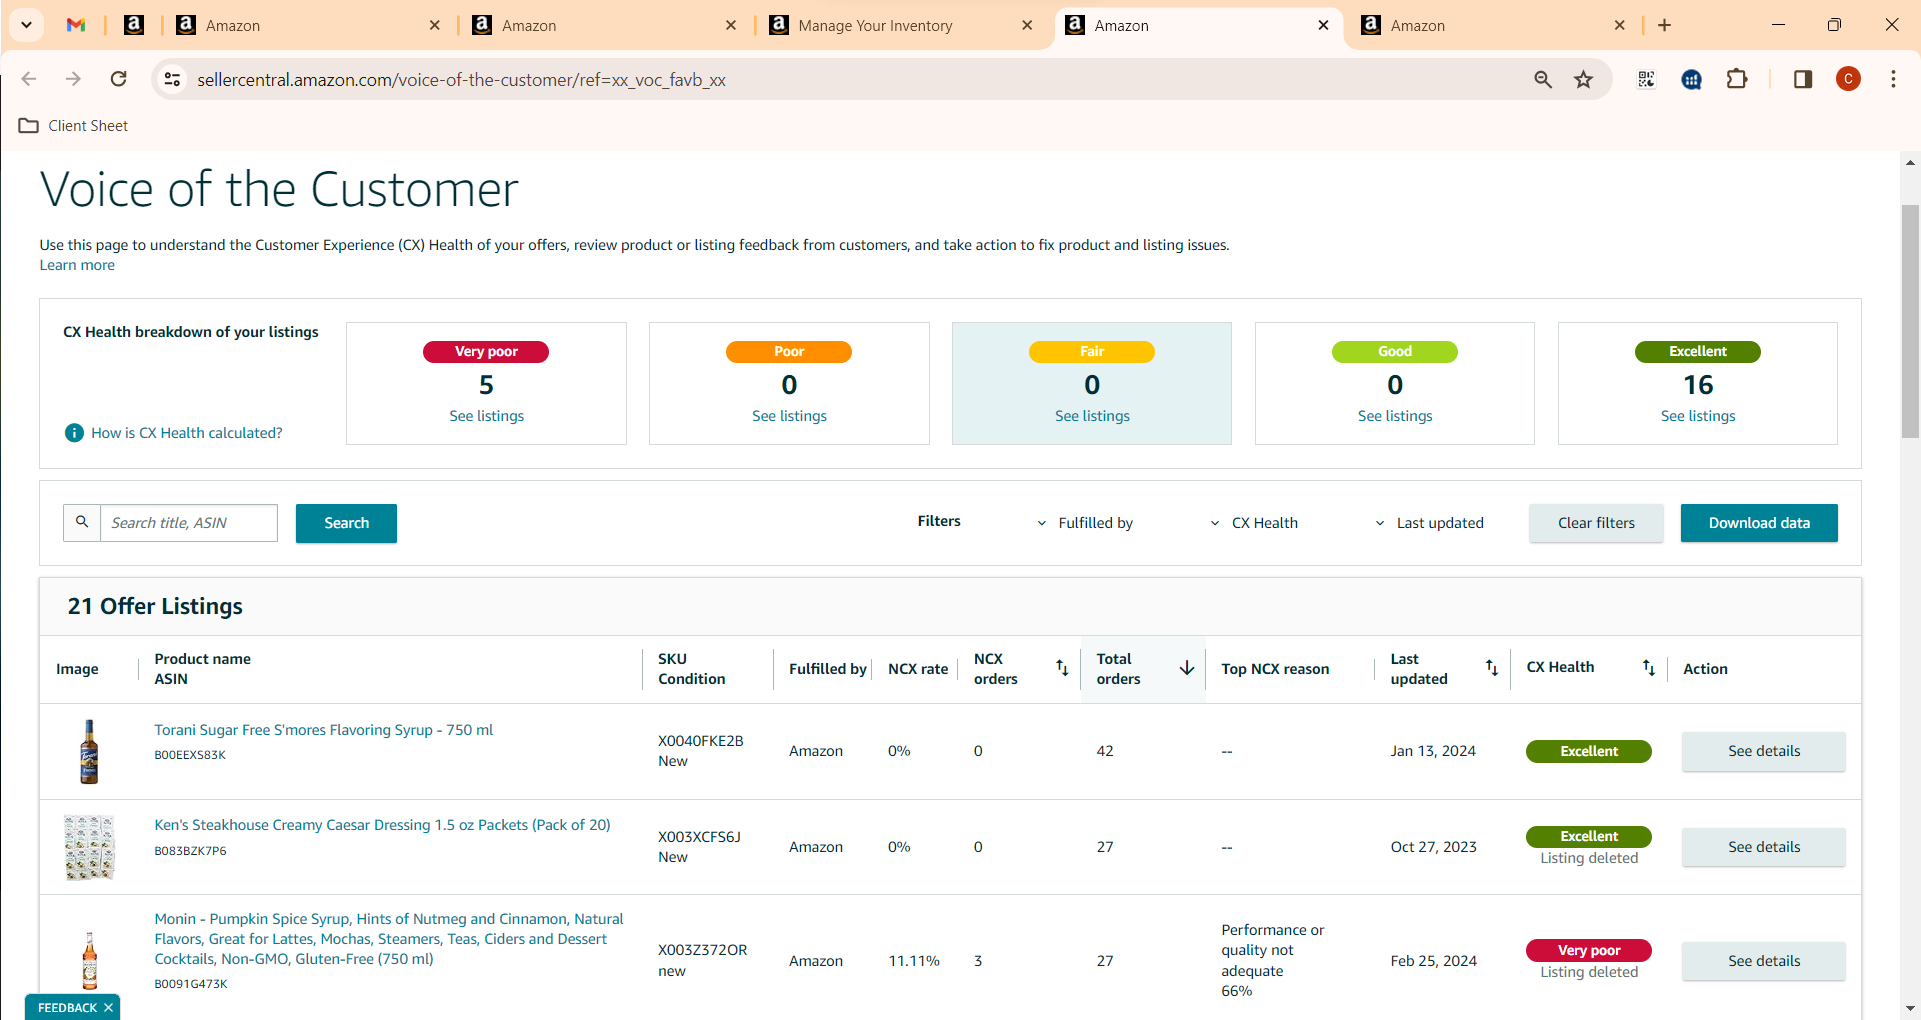Click the Download data button

tap(1759, 523)
